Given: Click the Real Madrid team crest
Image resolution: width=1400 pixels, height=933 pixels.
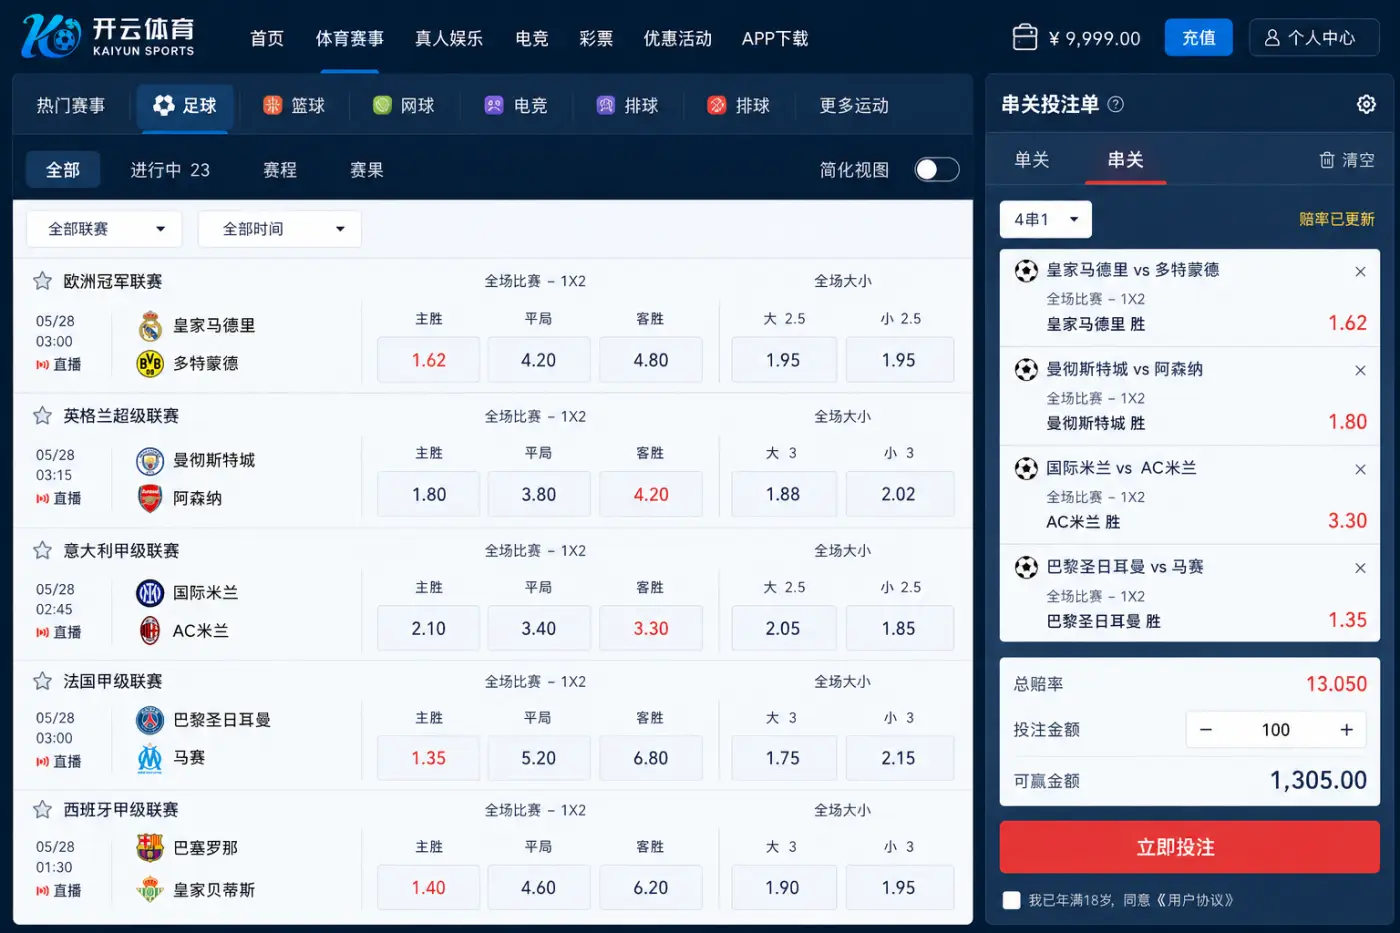Looking at the screenshot, I should (x=150, y=326).
